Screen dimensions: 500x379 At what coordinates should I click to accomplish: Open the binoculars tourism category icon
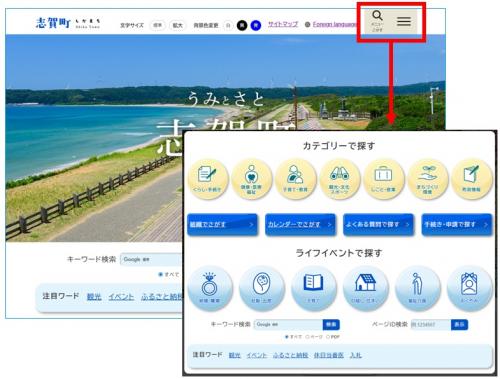(339, 179)
